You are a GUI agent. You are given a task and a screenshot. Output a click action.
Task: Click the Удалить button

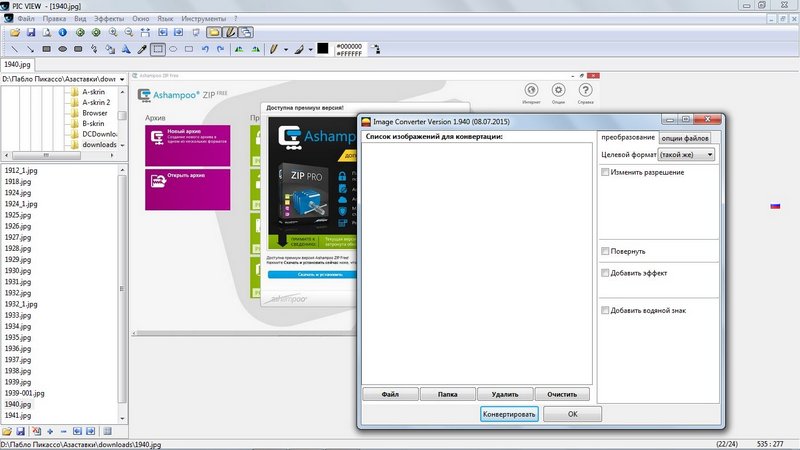pos(505,394)
